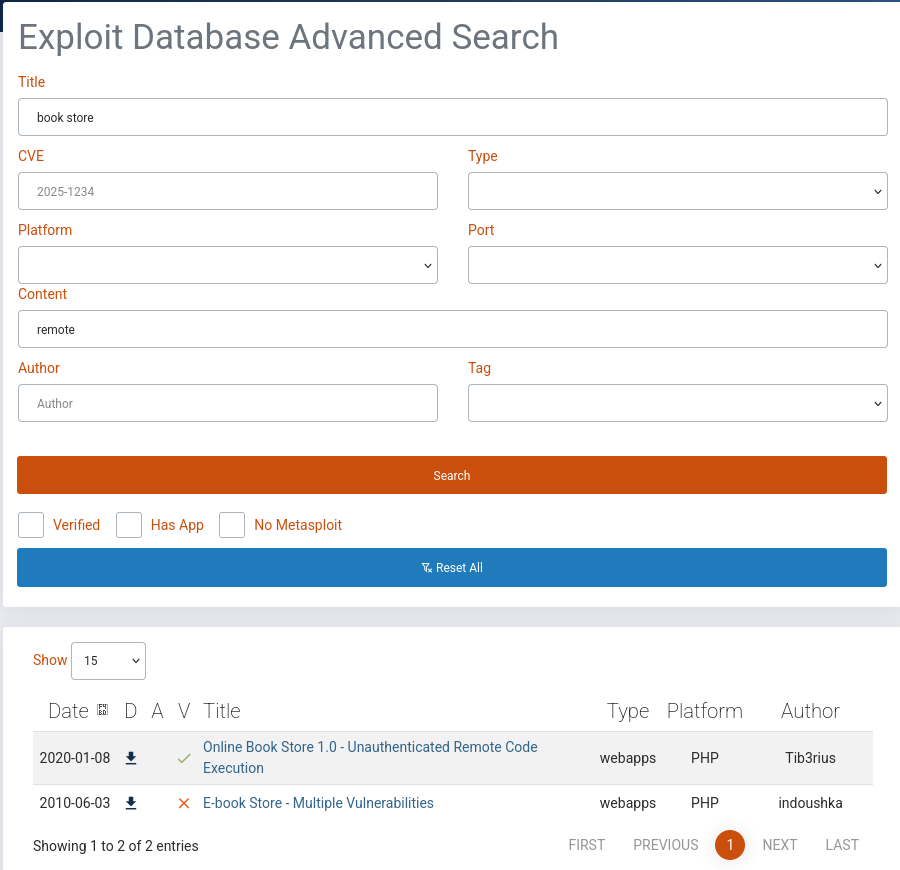
Task: Tick the Verified checkbox
Action: pos(31,525)
